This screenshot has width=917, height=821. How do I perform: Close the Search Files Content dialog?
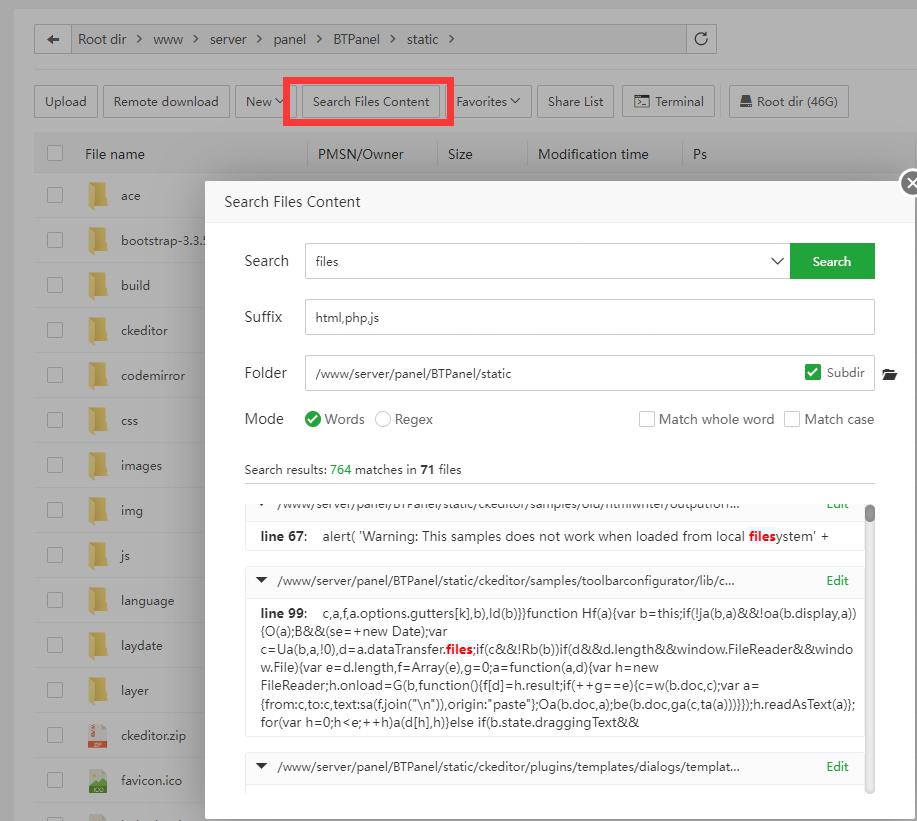[x=908, y=183]
